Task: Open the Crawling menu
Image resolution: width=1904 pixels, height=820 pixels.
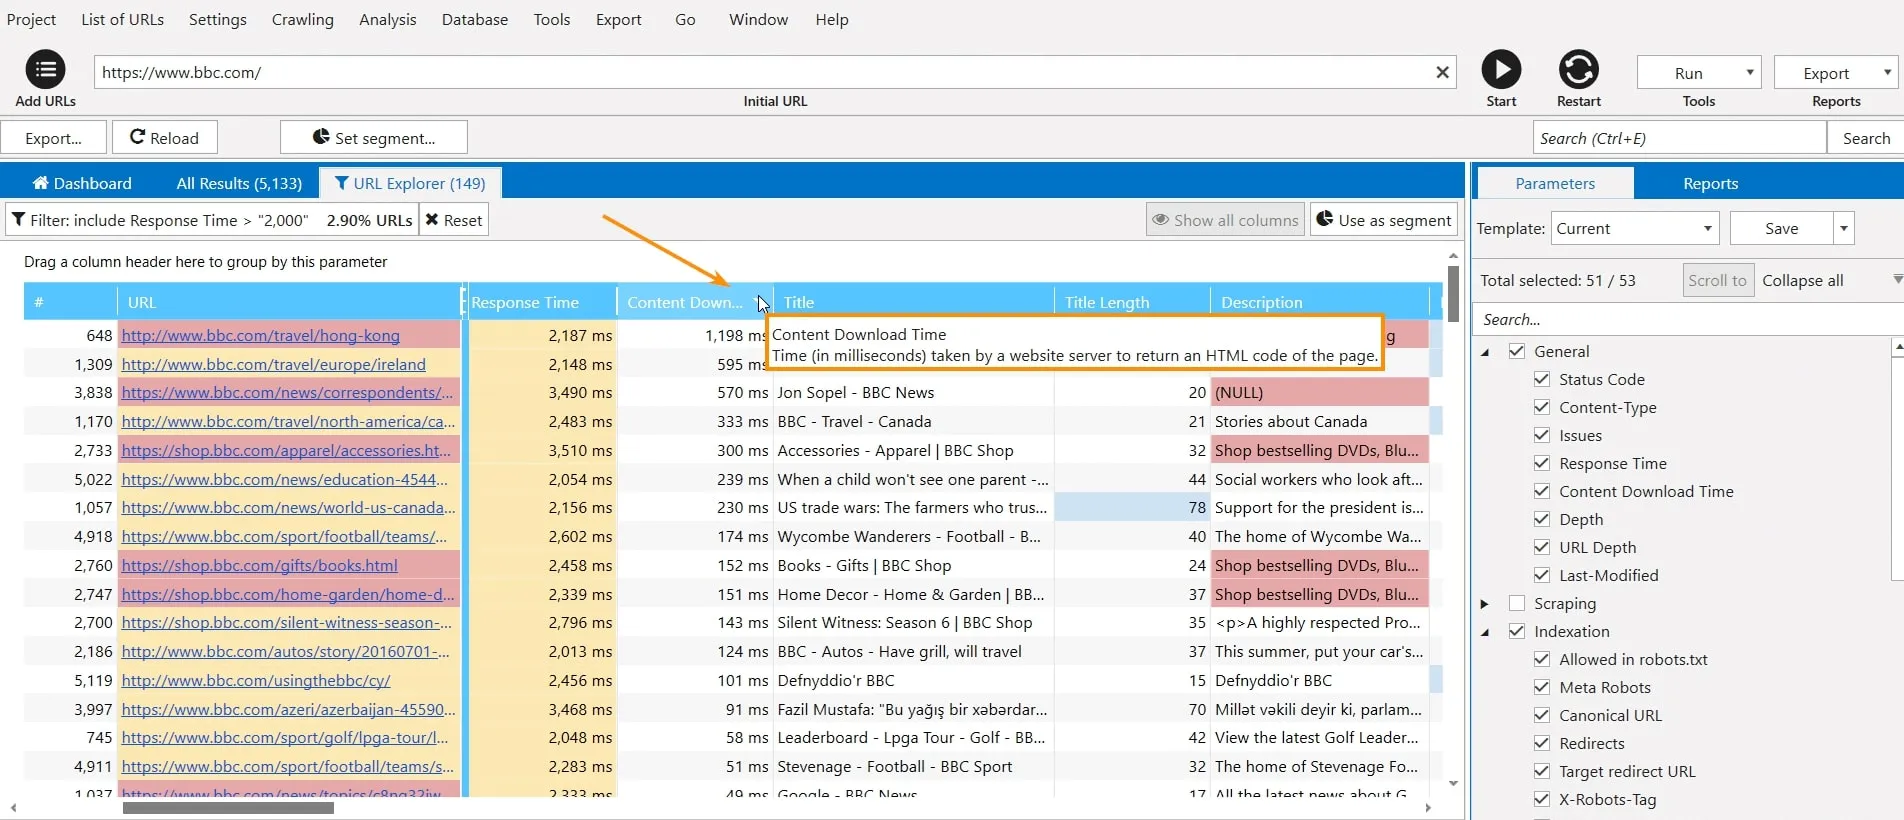Action: [303, 19]
